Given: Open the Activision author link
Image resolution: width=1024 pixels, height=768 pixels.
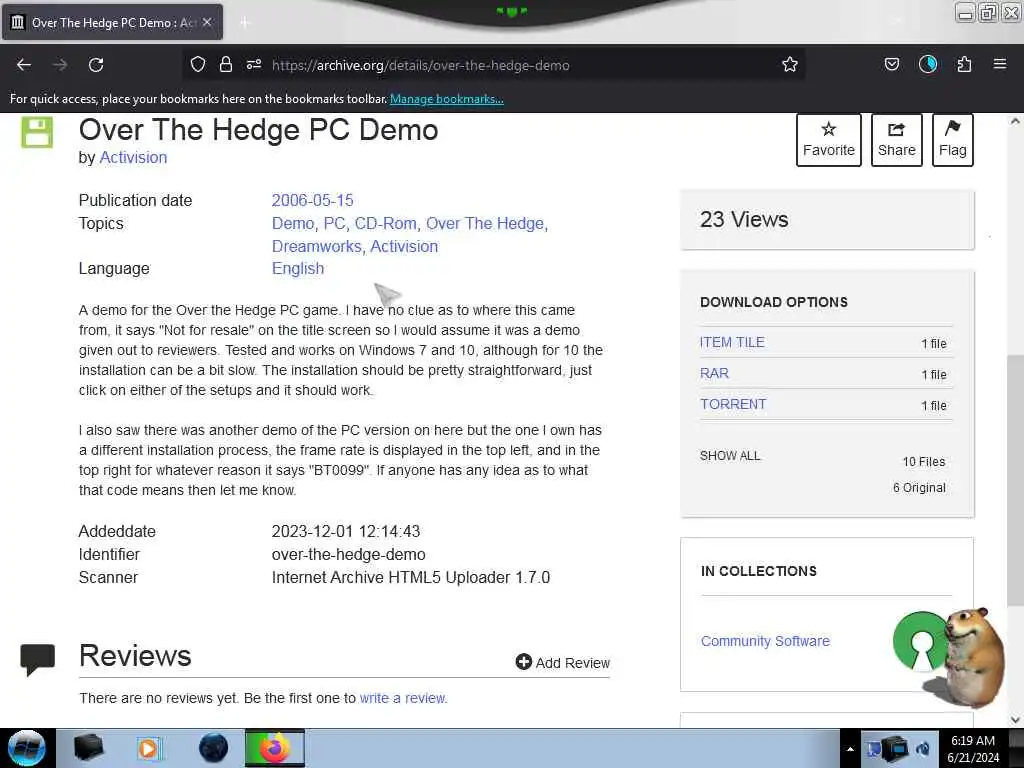Looking at the screenshot, I should [133, 157].
